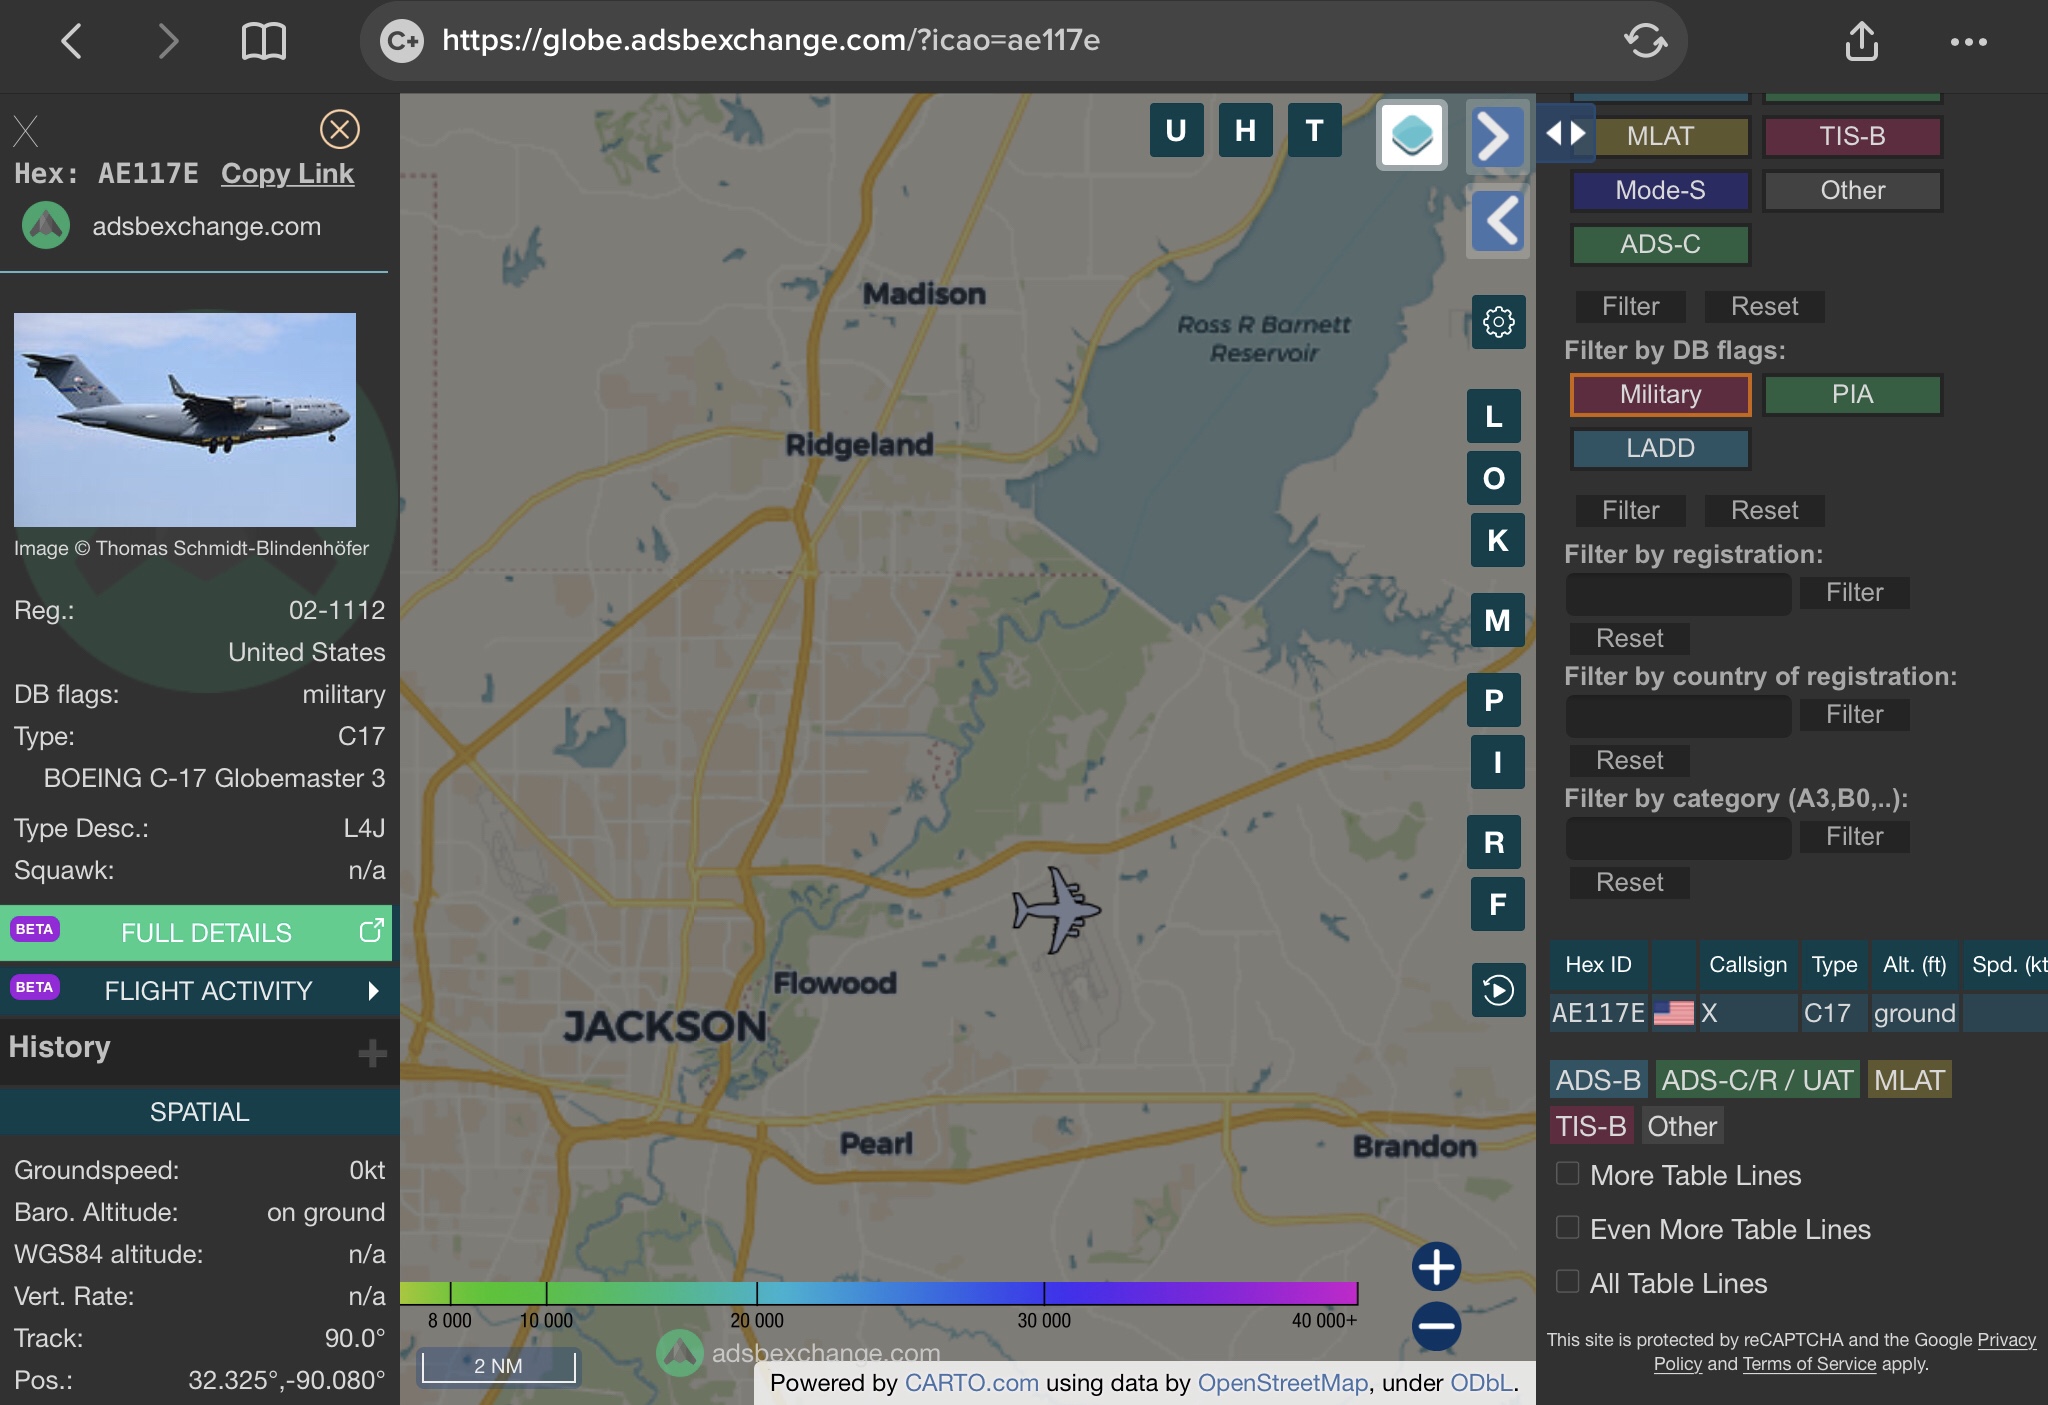Select the C-17 aircraft icon on map
The width and height of the screenshot is (2048, 1405).
1056,910
